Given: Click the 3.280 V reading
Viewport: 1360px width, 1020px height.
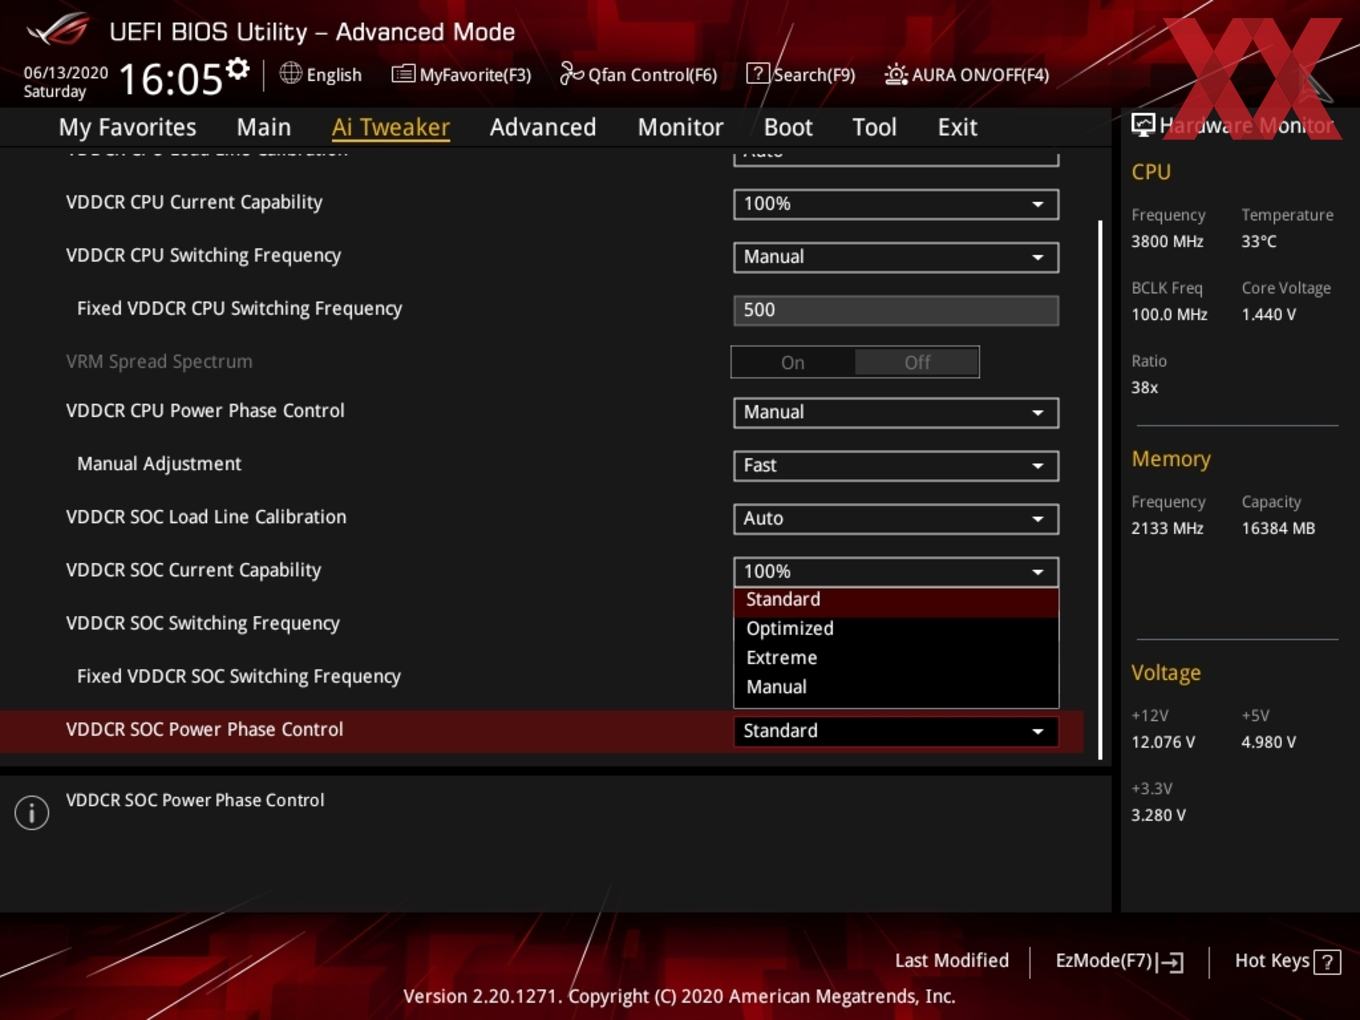Looking at the screenshot, I should click(1158, 815).
